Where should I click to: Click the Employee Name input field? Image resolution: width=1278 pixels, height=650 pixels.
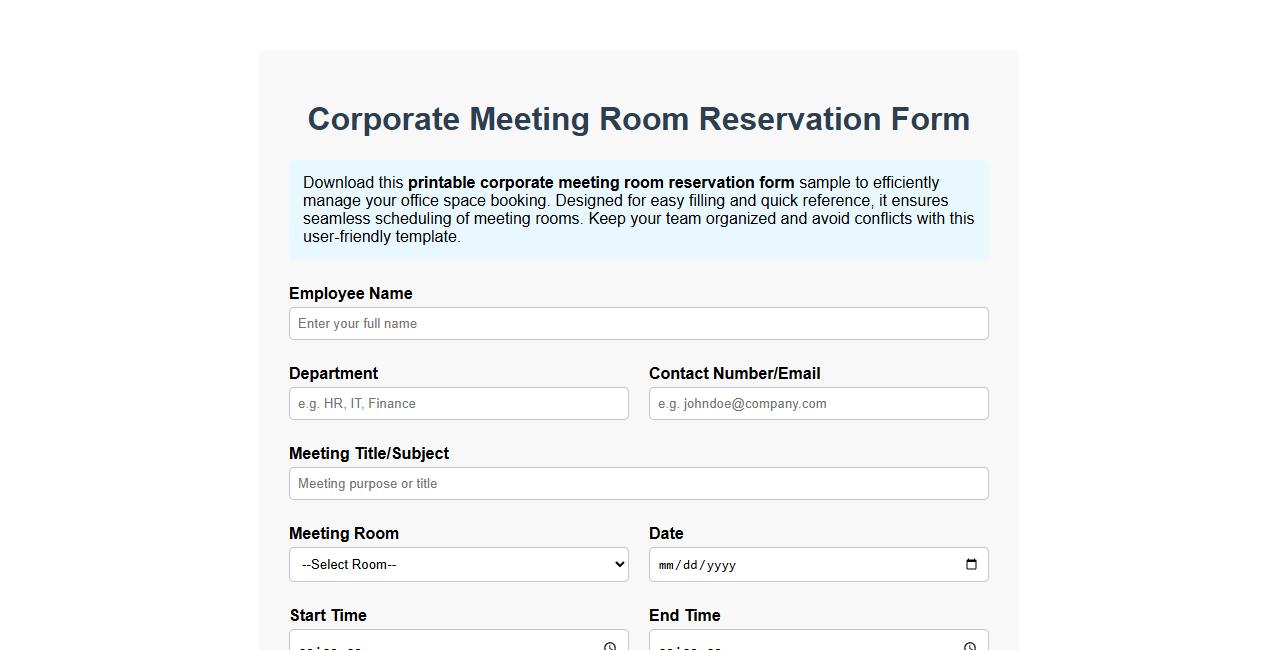[638, 323]
